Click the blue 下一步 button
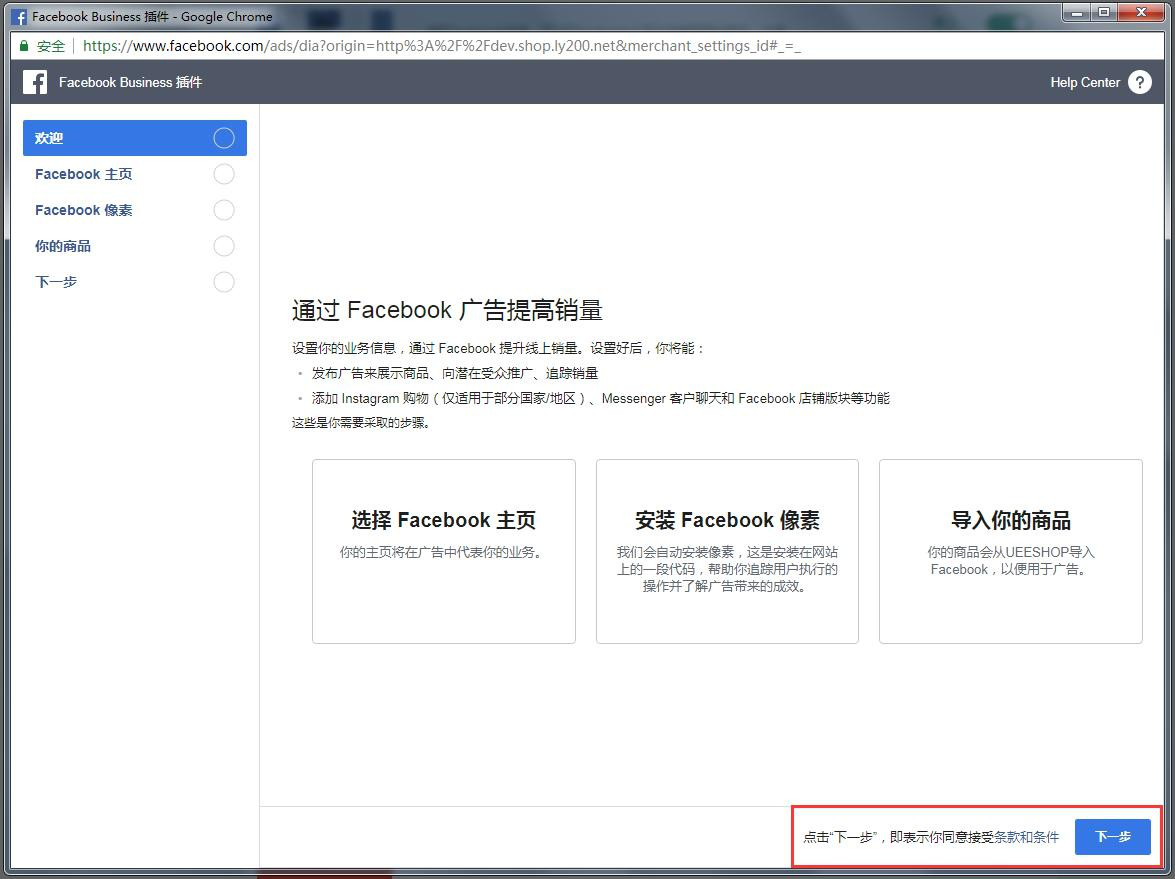 1112,836
